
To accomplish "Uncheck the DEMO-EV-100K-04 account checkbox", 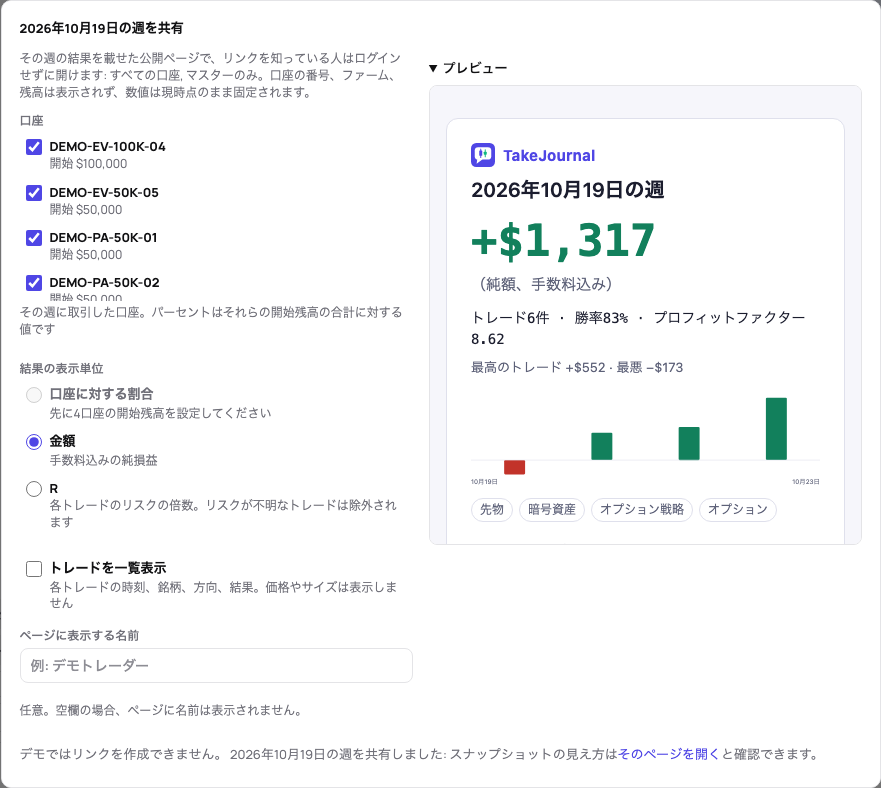I will point(34,147).
